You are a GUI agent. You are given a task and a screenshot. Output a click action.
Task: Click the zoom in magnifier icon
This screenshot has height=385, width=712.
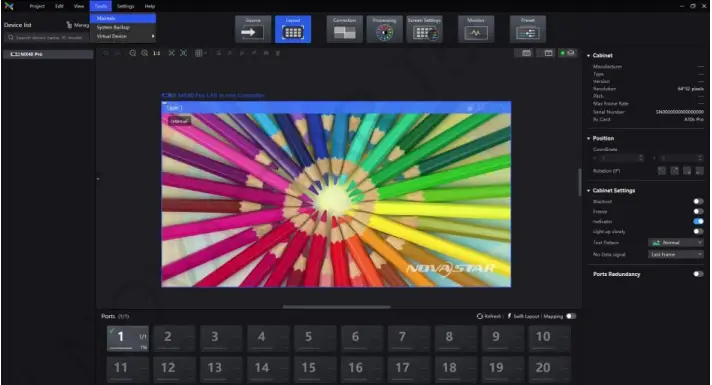pyautogui.click(x=144, y=53)
